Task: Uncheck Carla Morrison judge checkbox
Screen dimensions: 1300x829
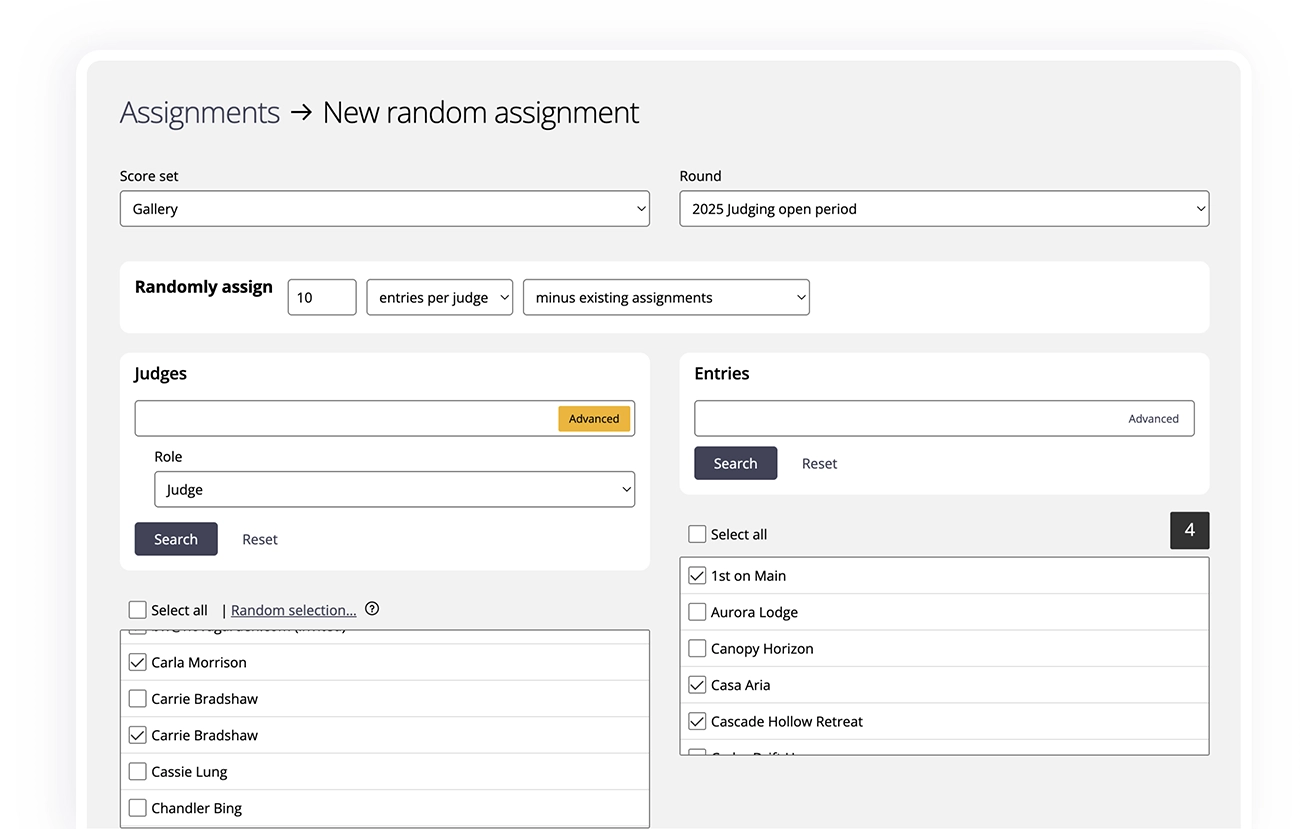Action: pos(138,662)
